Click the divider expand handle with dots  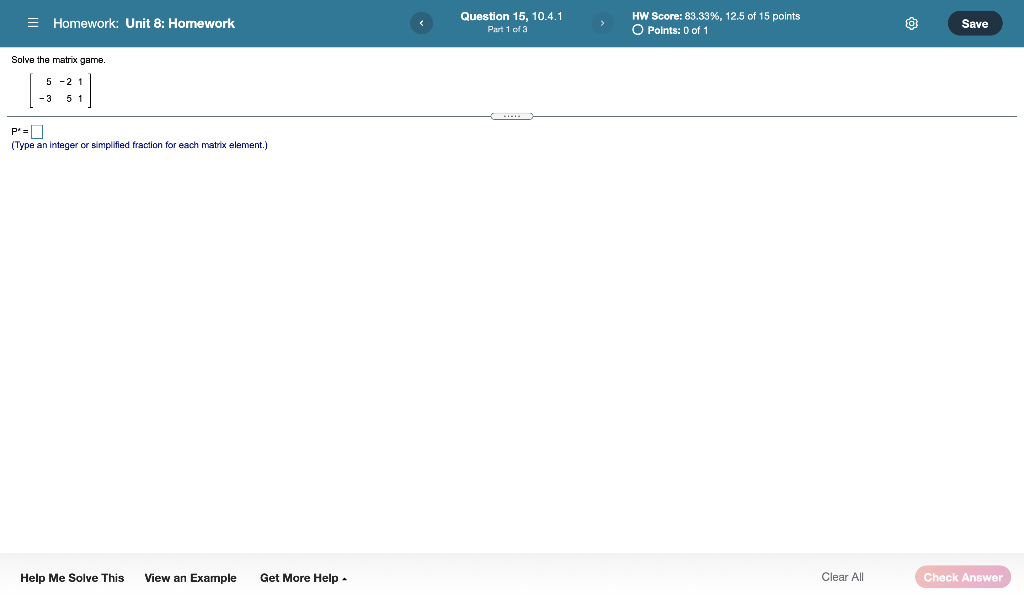[512, 116]
